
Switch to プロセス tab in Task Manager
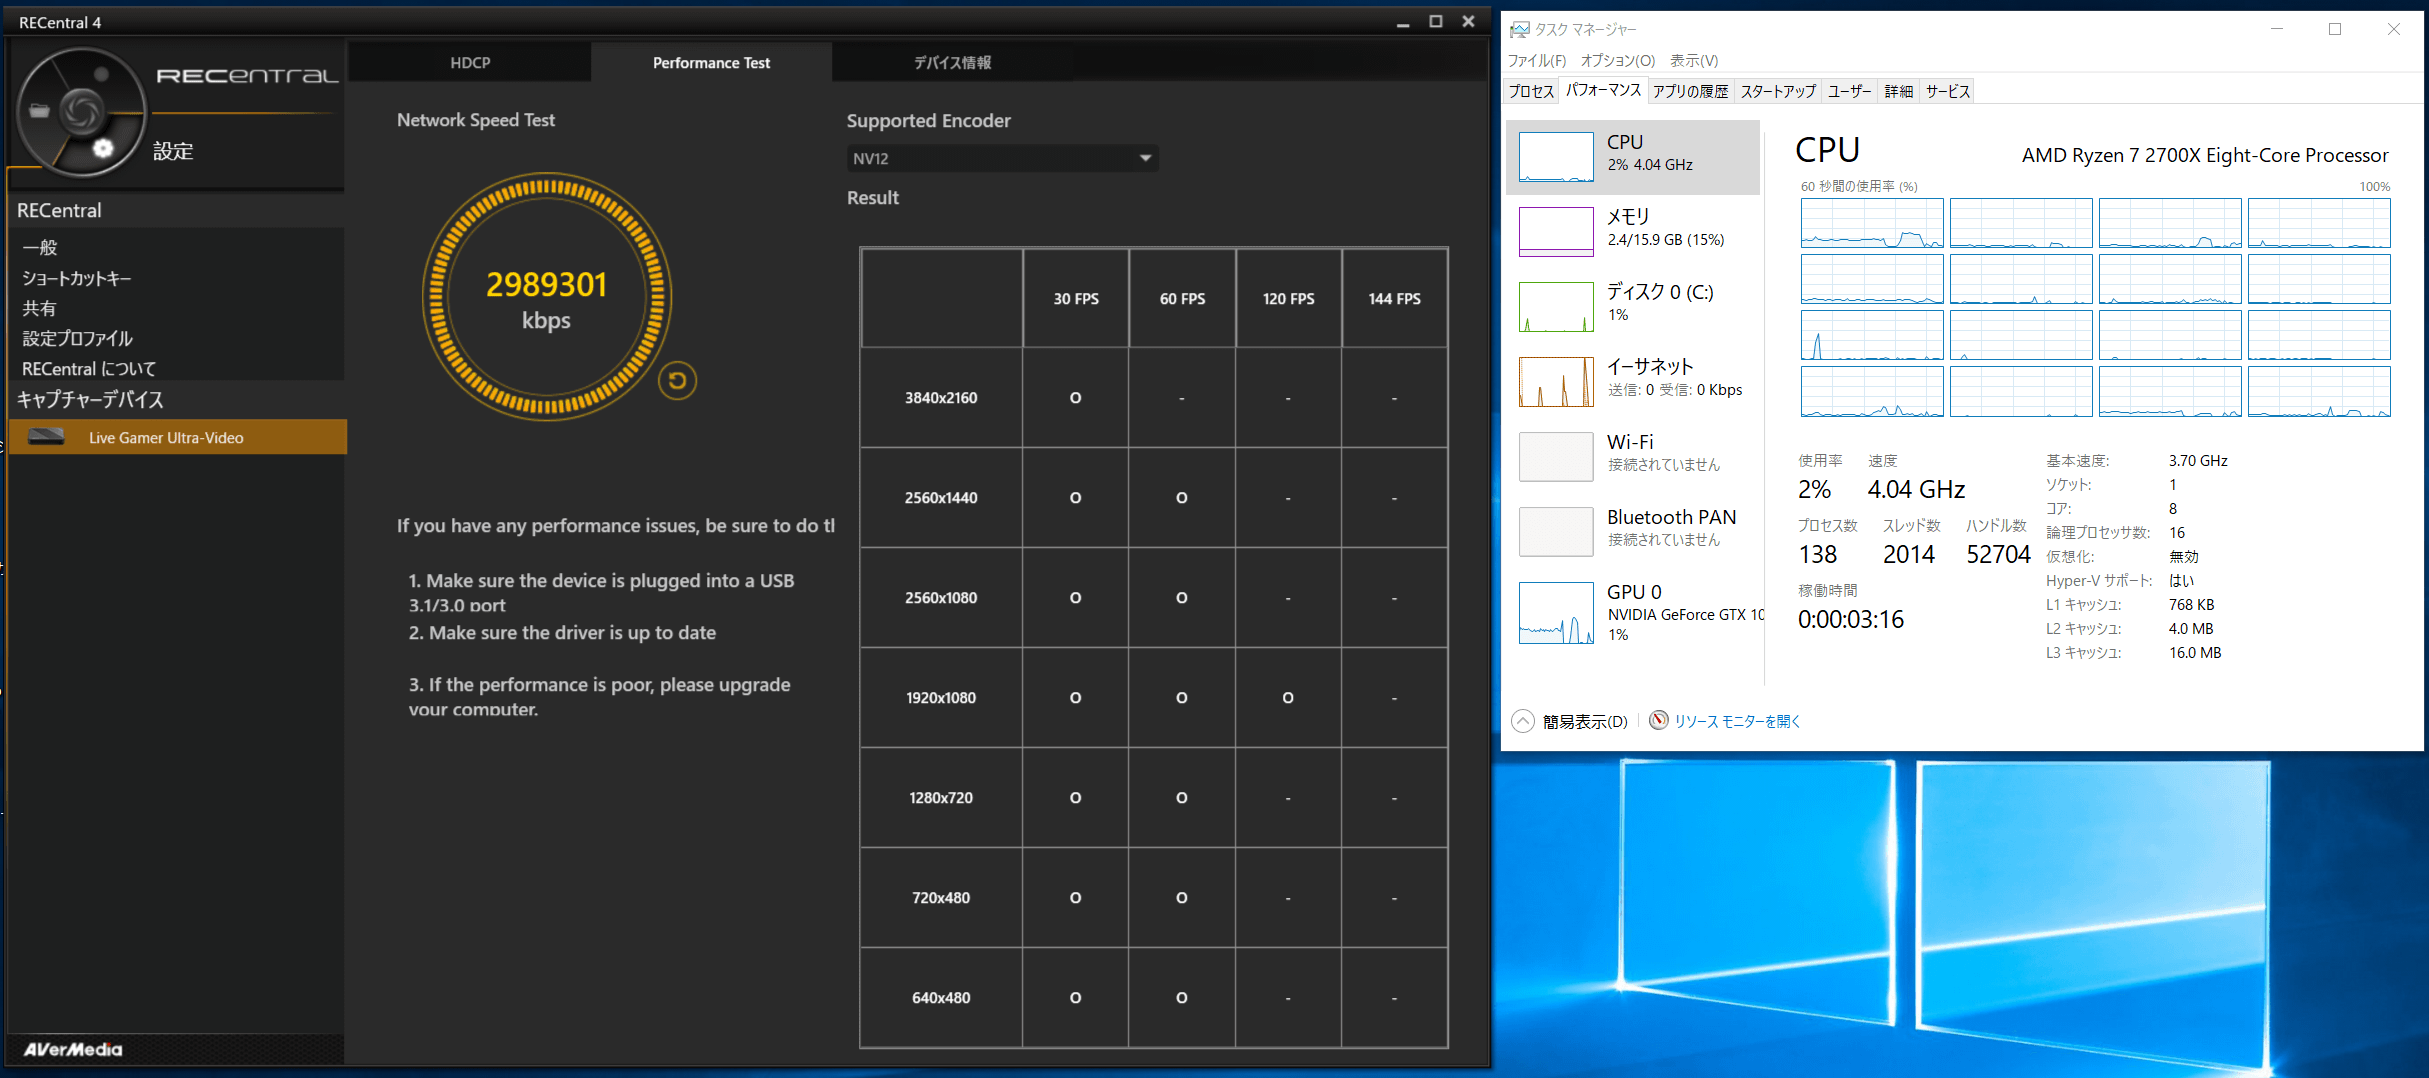(x=1531, y=91)
